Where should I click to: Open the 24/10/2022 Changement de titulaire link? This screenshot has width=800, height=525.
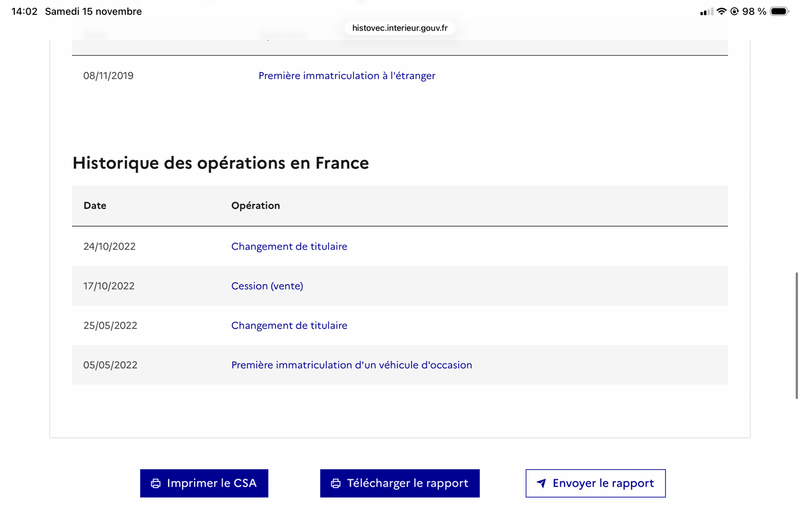(289, 246)
